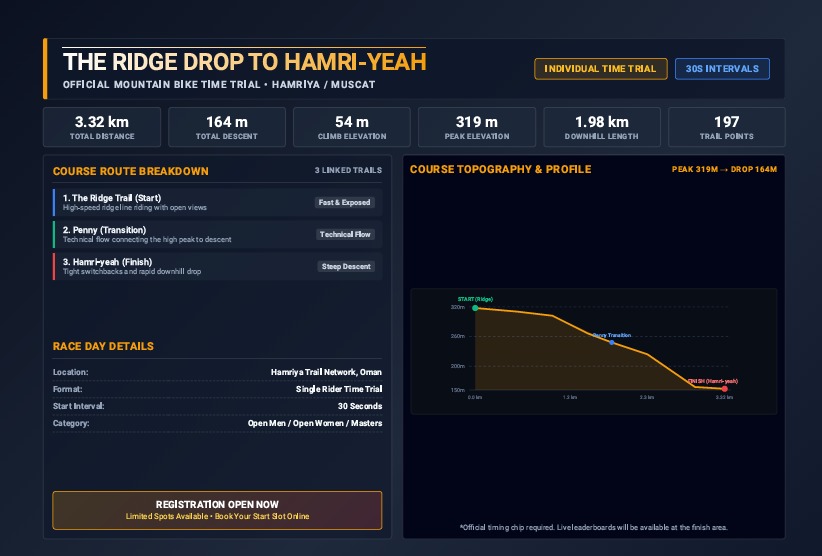Click the Hamriya Trail Network, Oman location value
The width and height of the screenshot is (822, 556).
click(326, 372)
